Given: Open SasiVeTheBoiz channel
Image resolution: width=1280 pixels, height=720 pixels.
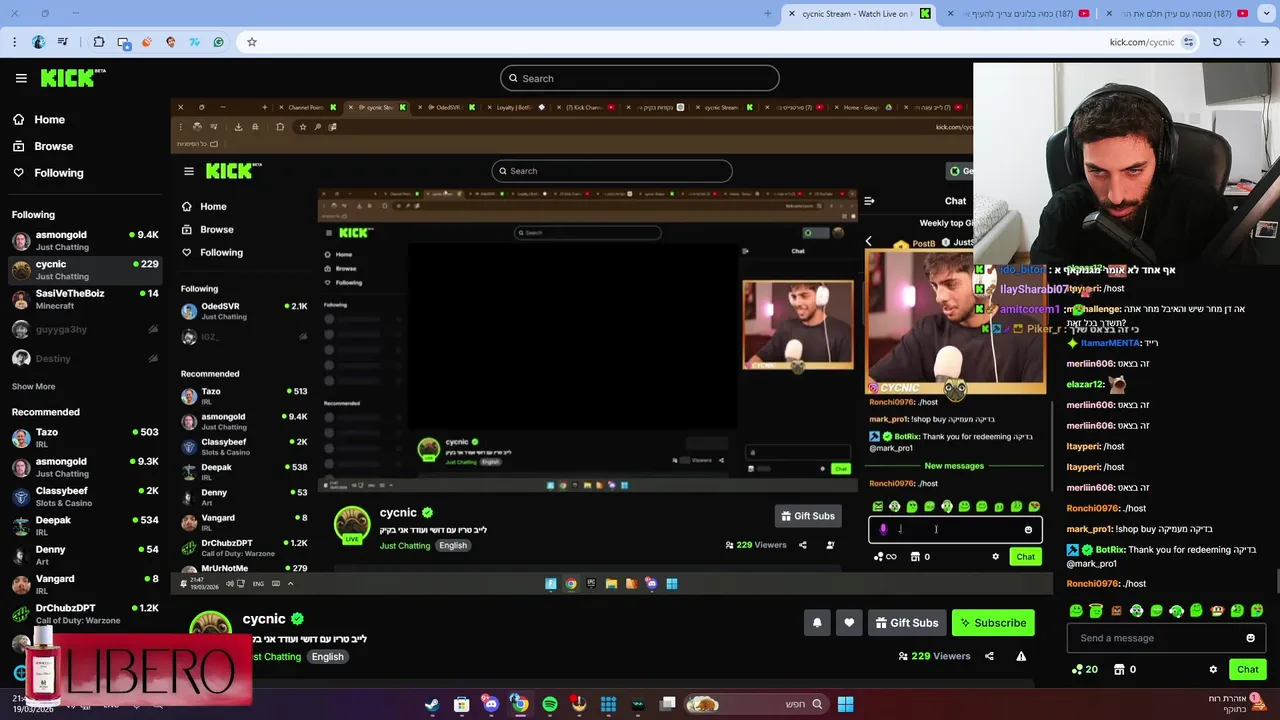Looking at the screenshot, I should [85, 299].
